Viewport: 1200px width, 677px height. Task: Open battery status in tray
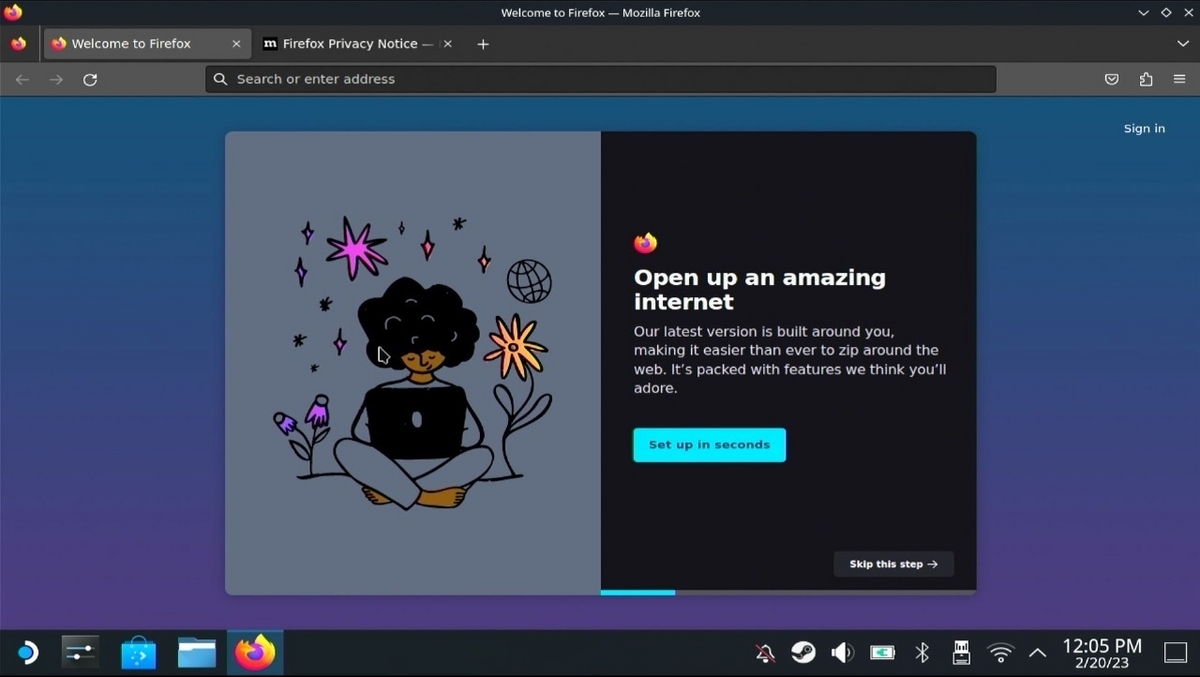882,653
